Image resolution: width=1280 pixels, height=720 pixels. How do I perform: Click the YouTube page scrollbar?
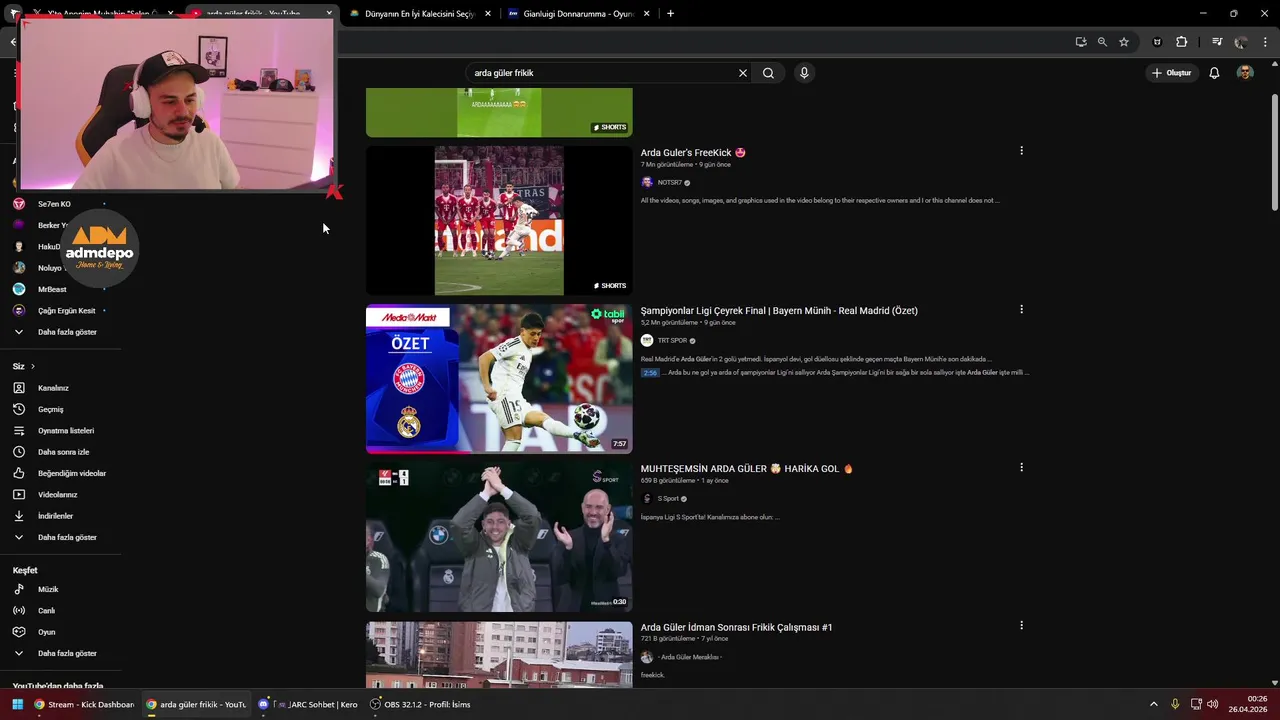pos(1274,152)
